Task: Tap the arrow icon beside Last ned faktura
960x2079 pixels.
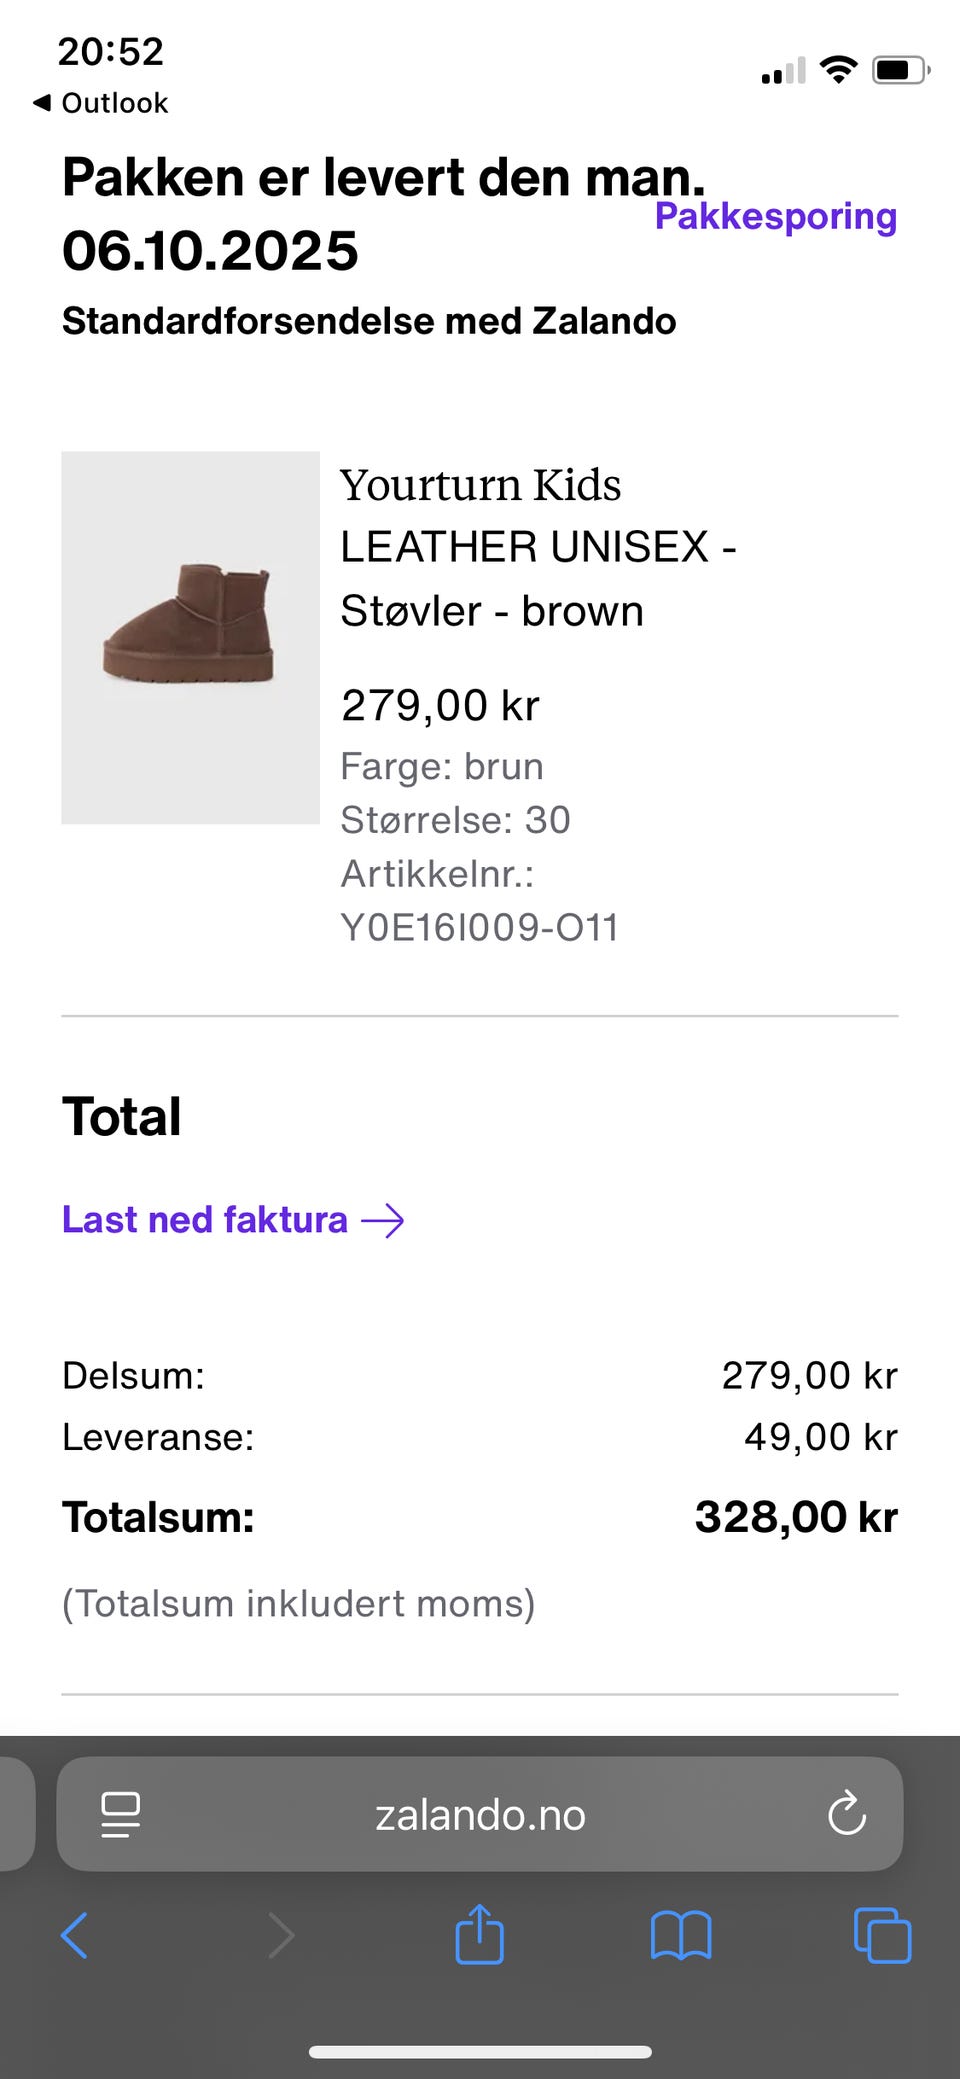Action: coord(383,1221)
